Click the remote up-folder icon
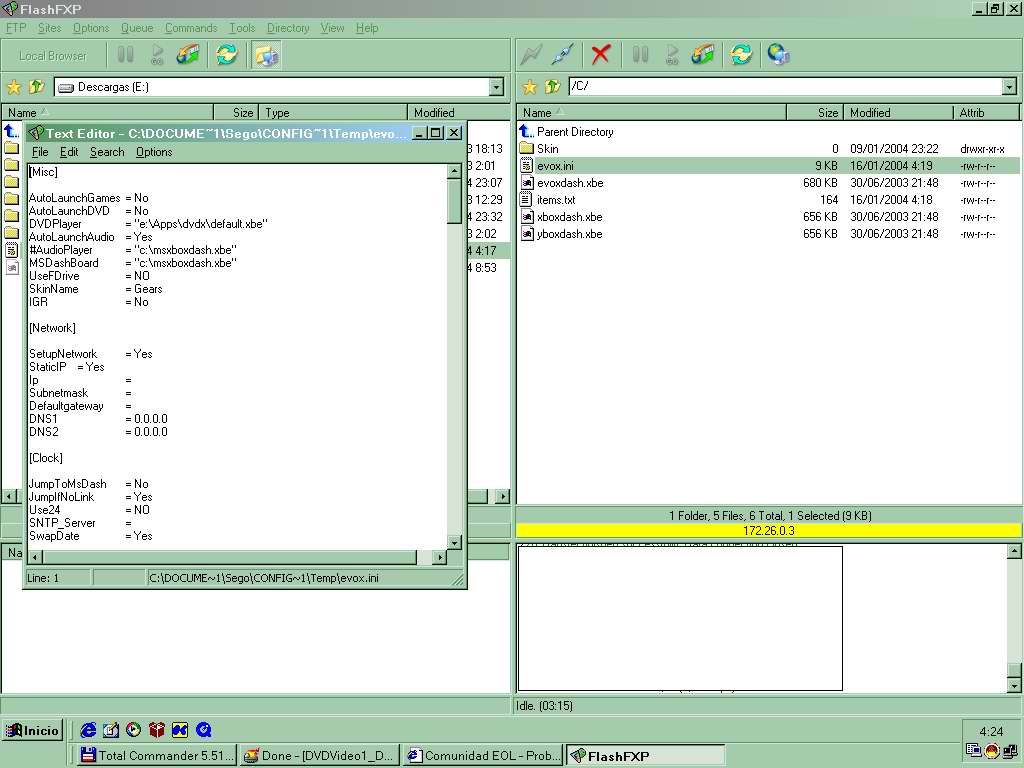The image size is (1024, 768). point(552,87)
